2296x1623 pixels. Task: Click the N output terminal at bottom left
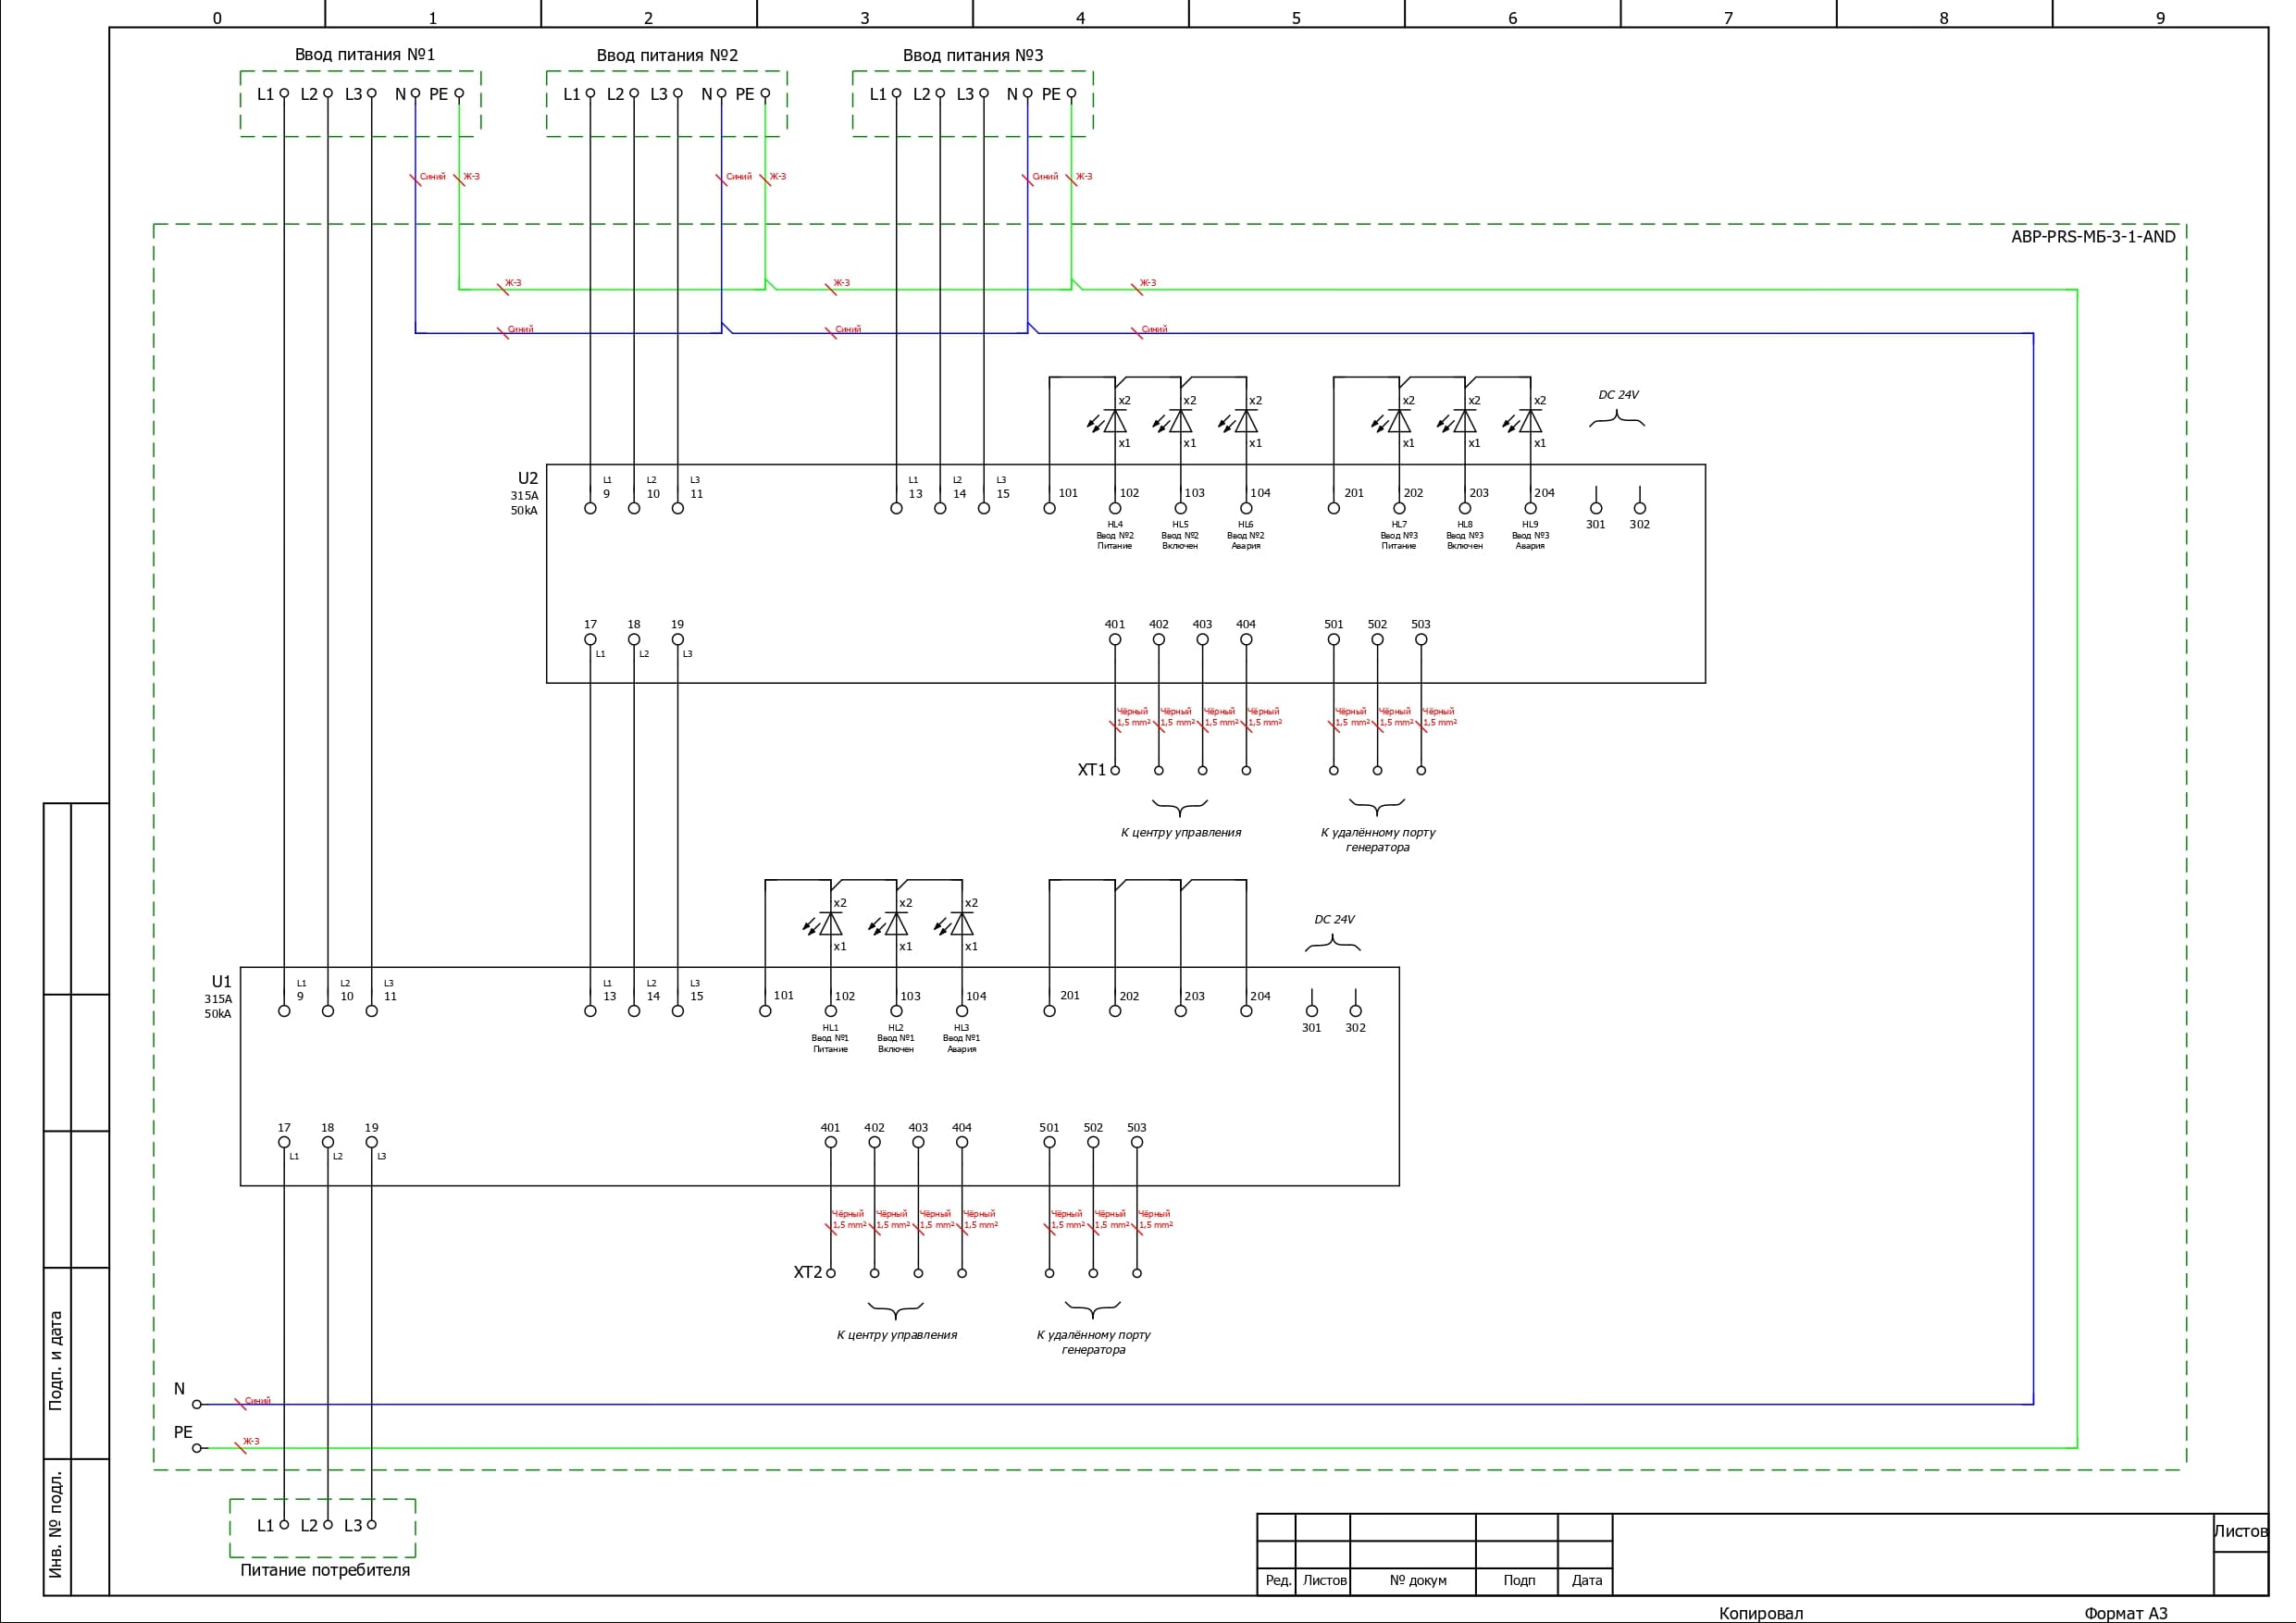(x=197, y=1404)
